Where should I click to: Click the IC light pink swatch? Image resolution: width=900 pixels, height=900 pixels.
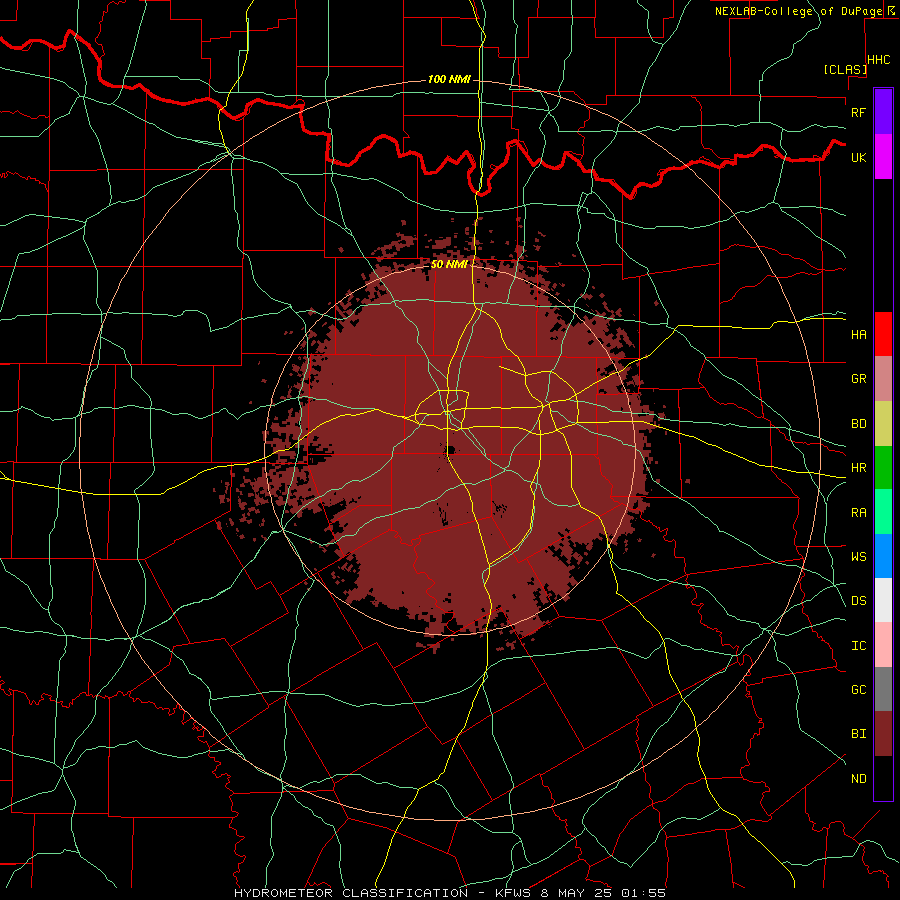[x=883, y=645]
